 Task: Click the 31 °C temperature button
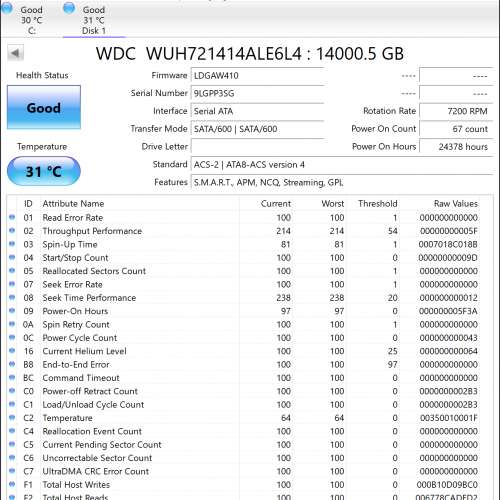coord(44,171)
